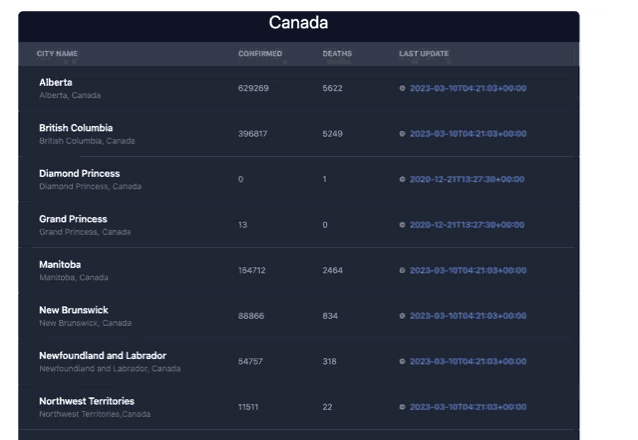Click the clock icon in the Manitoba row

[402, 271]
